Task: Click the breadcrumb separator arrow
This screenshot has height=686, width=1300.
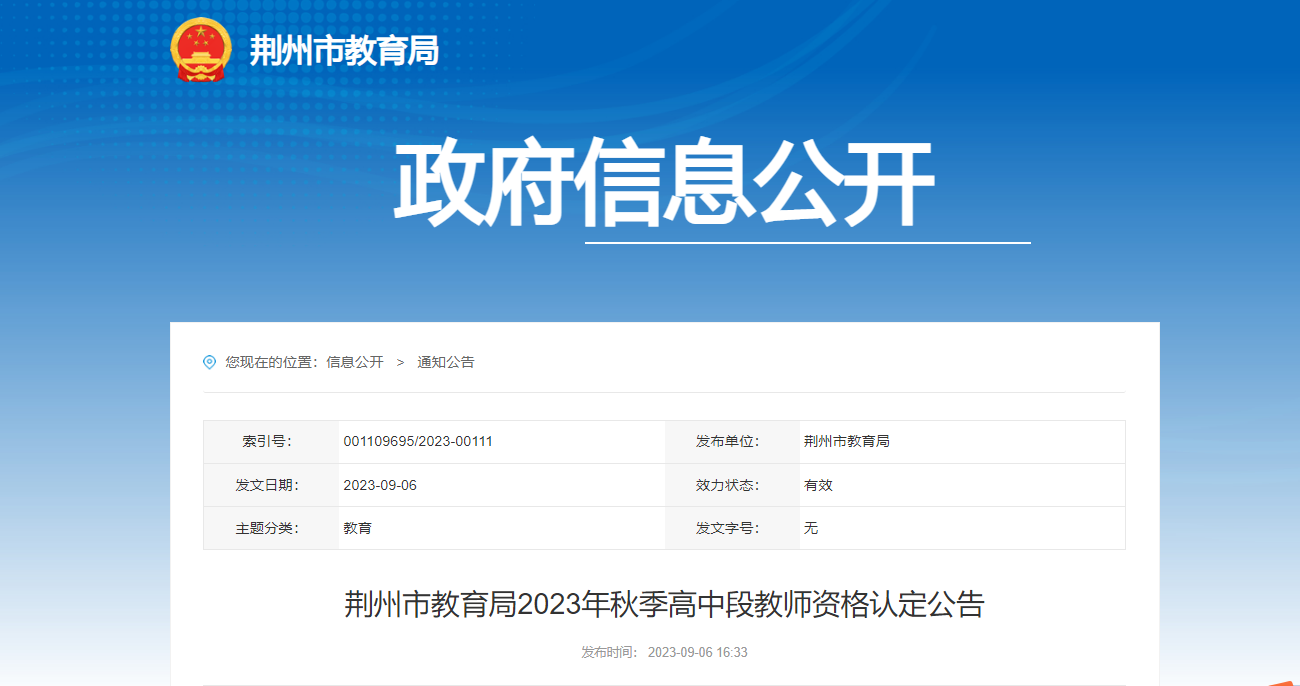Action: (400, 362)
